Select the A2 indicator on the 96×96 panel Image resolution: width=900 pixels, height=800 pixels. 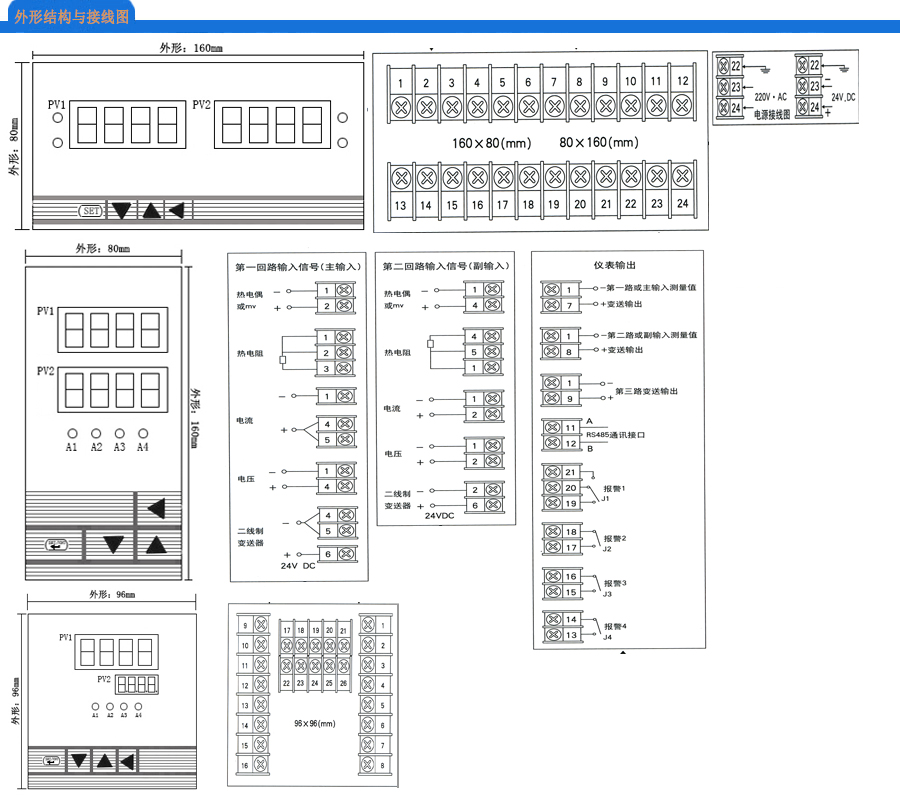(109, 706)
